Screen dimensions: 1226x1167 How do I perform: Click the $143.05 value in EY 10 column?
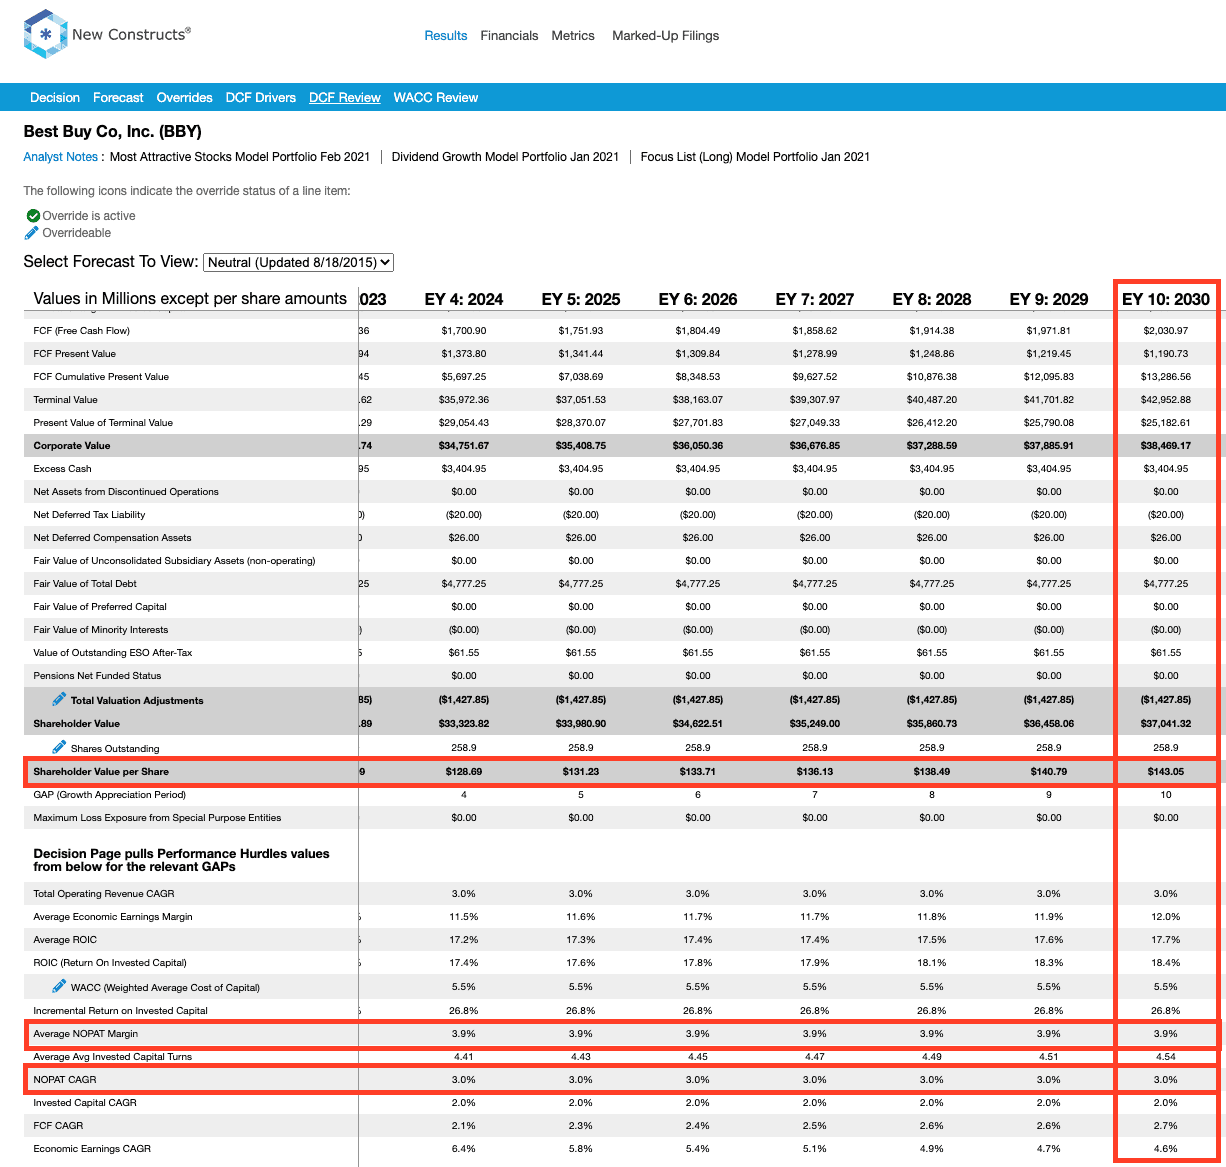pyautogui.click(x=1166, y=772)
